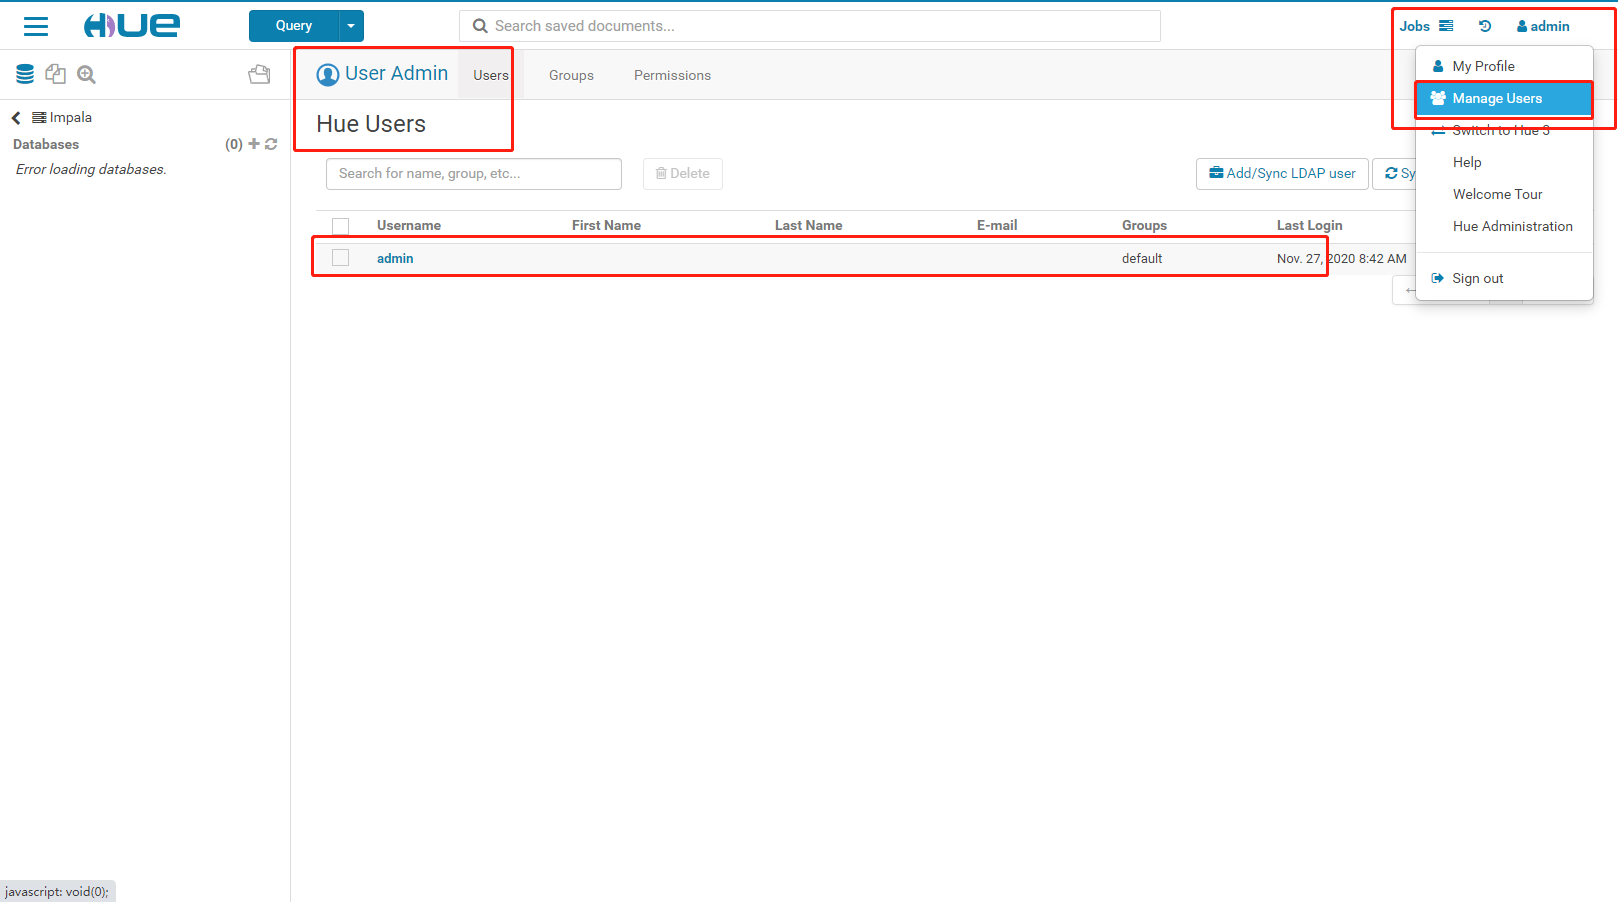
Task: Open the query history icon
Action: pyautogui.click(x=1485, y=26)
